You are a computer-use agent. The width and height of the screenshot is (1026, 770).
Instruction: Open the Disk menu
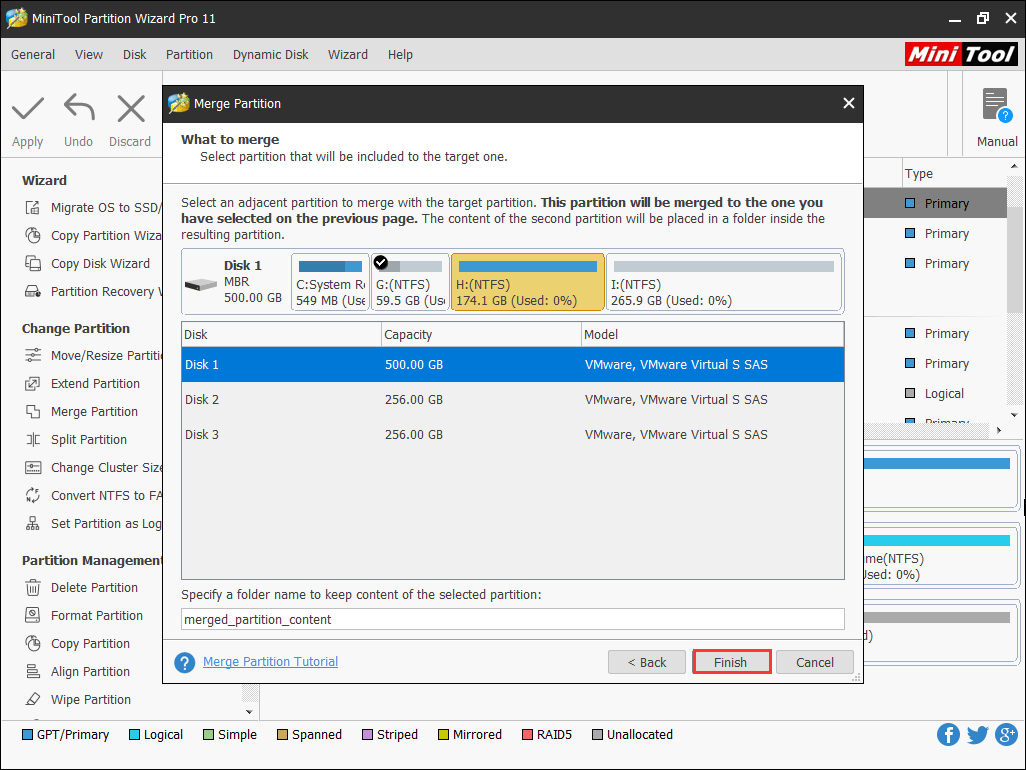point(134,55)
